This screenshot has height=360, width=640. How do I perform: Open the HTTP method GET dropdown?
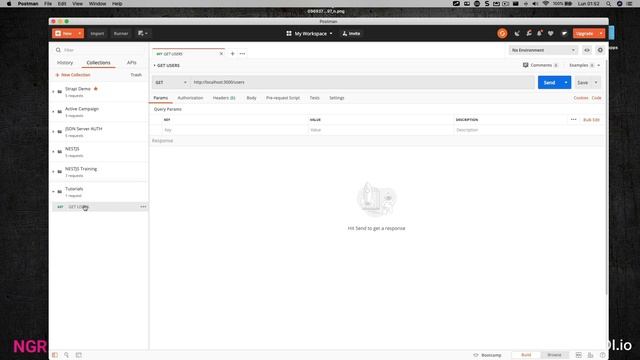coord(171,82)
